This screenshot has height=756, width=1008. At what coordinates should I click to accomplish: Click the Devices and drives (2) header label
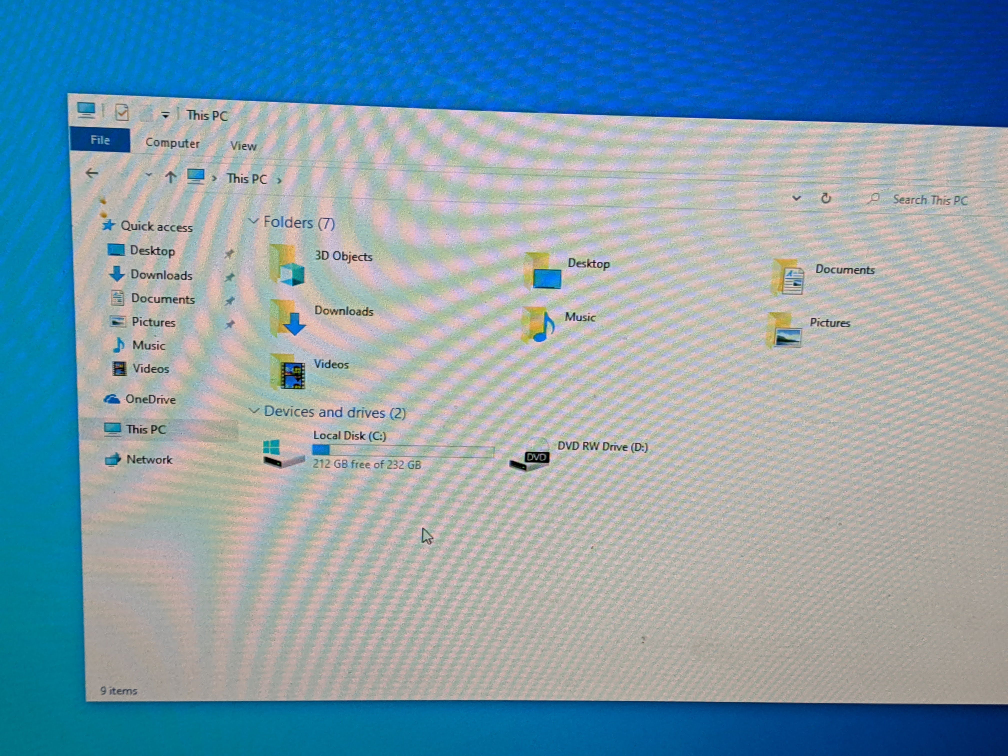click(334, 412)
